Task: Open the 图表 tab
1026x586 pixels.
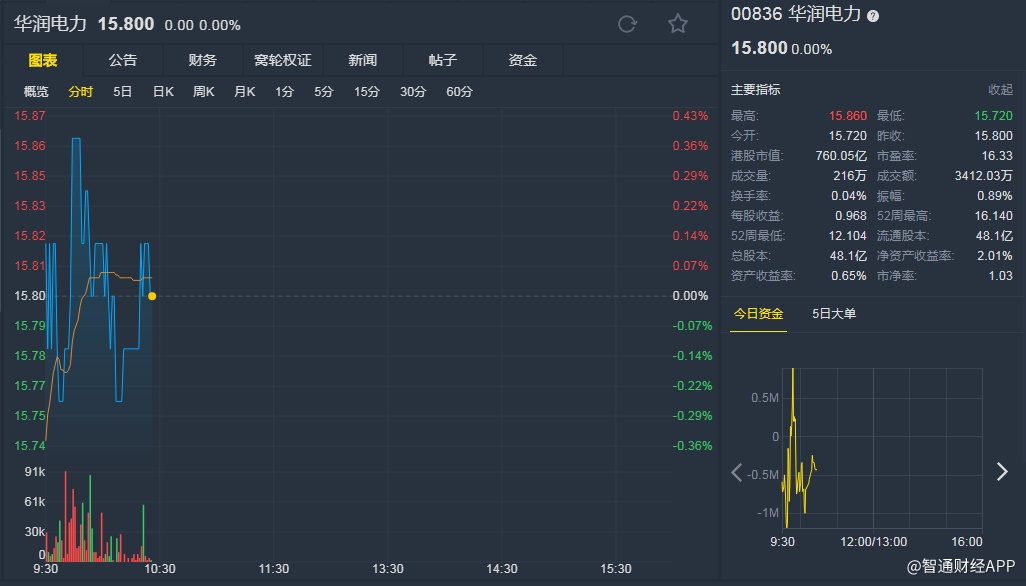Action: (43, 60)
